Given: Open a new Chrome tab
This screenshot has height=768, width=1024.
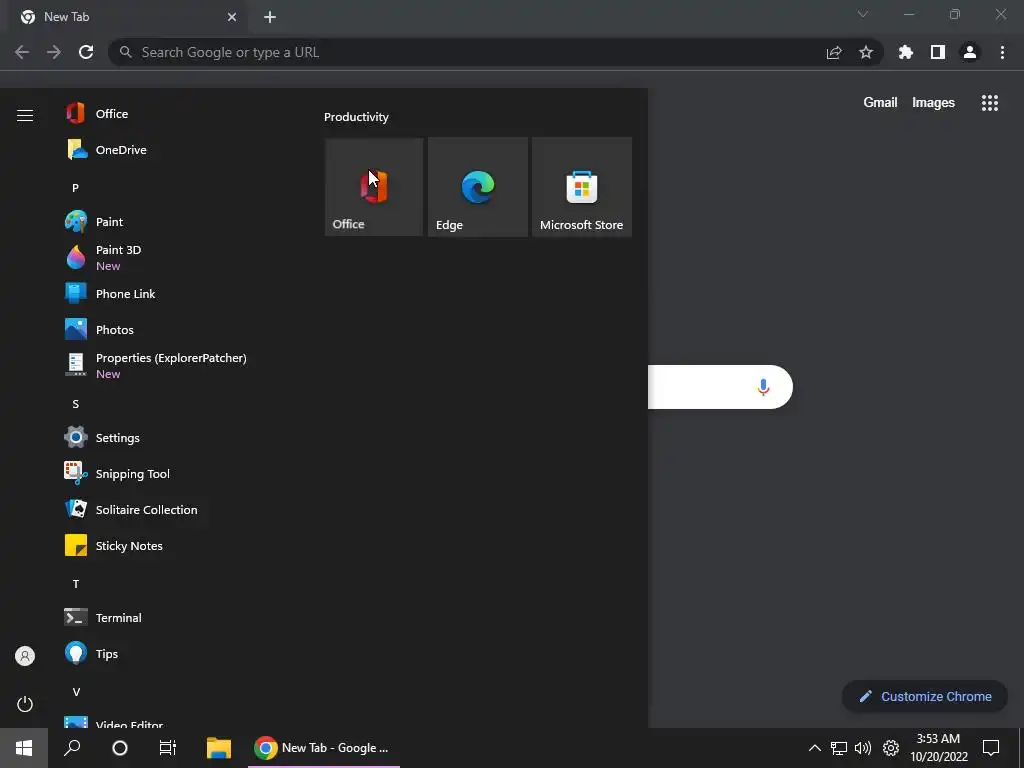Looking at the screenshot, I should coord(270,17).
